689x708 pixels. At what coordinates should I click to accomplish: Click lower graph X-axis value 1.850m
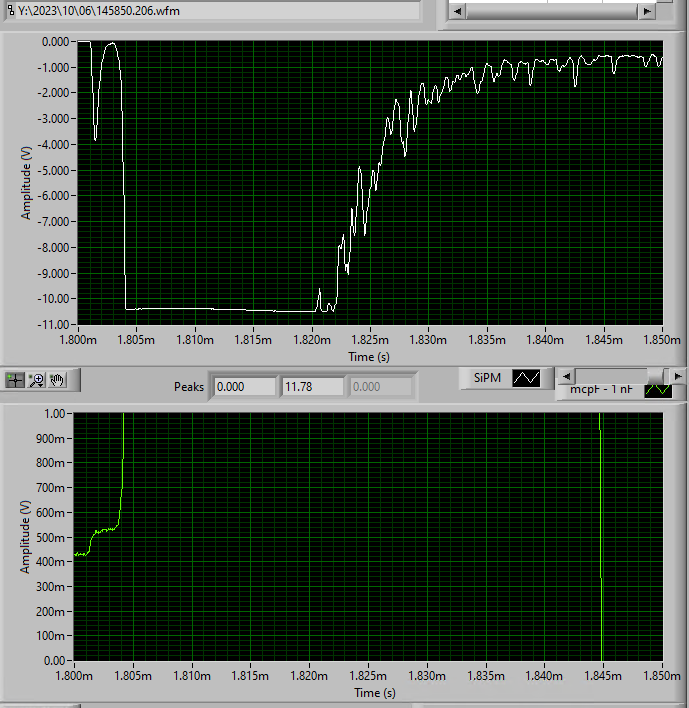[661, 676]
